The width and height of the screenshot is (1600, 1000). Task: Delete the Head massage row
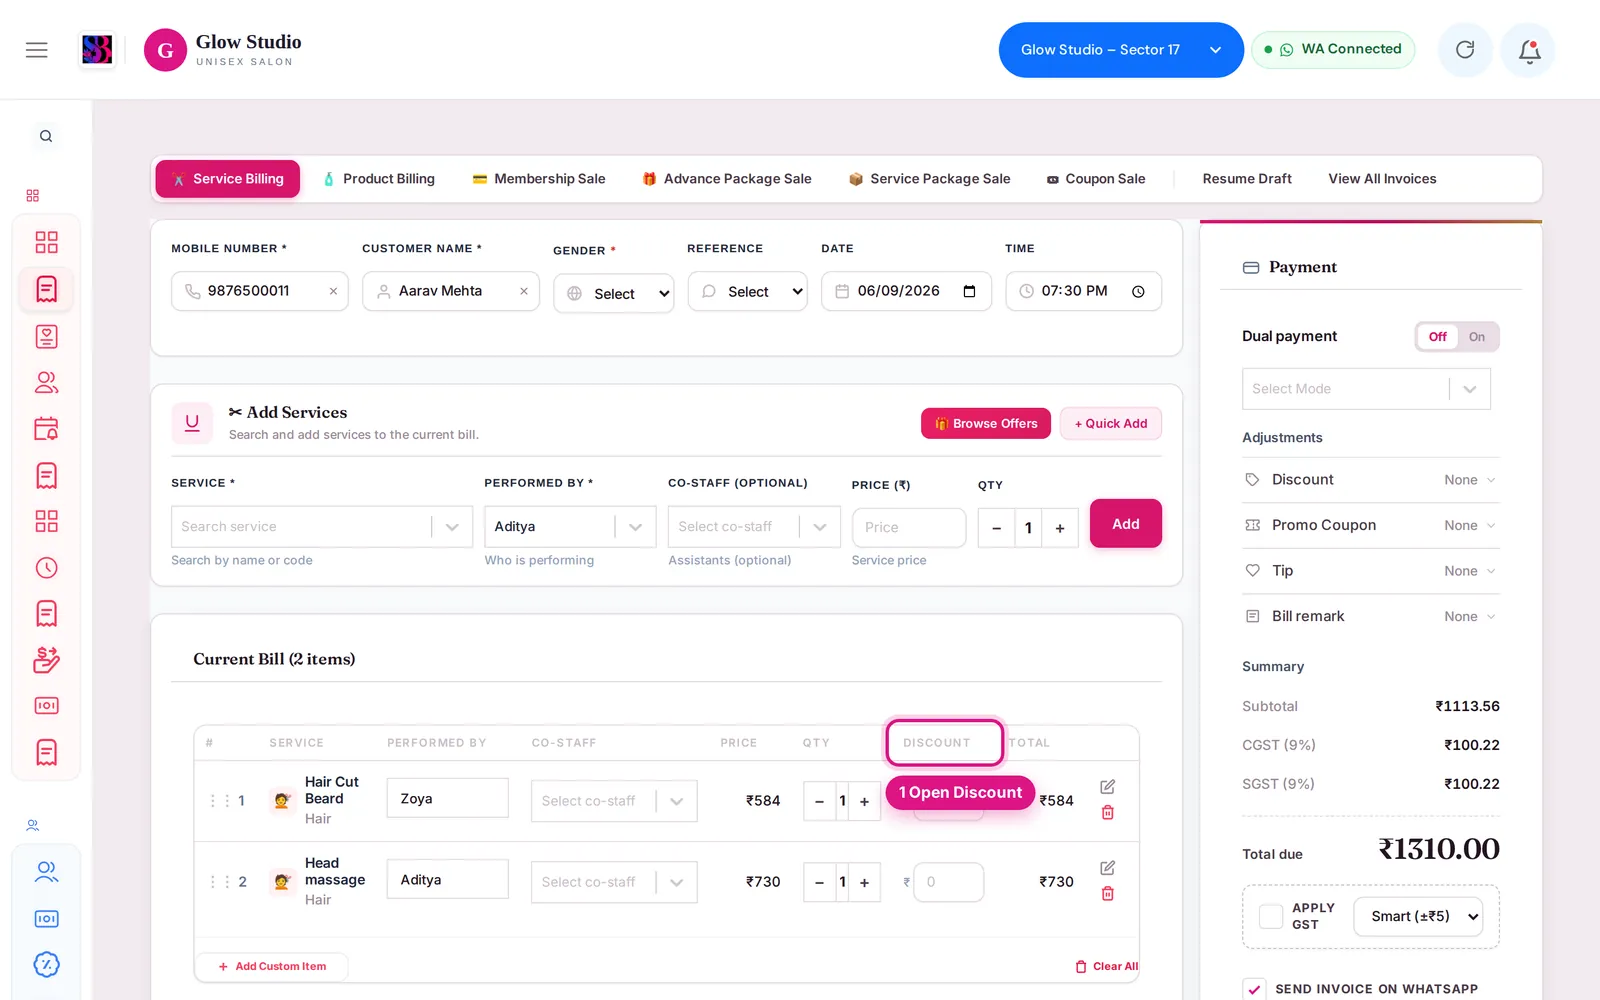click(x=1107, y=894)
